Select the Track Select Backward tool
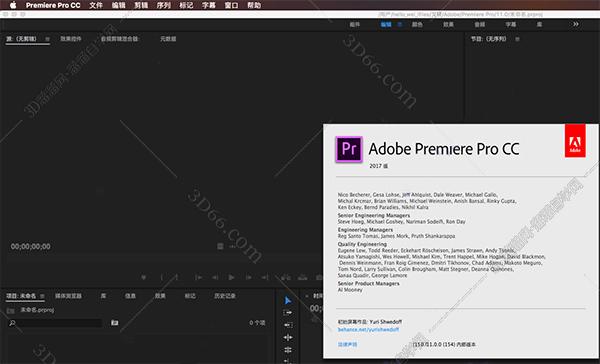Screen dimensions: 600x364 click(x=288, y=325)
